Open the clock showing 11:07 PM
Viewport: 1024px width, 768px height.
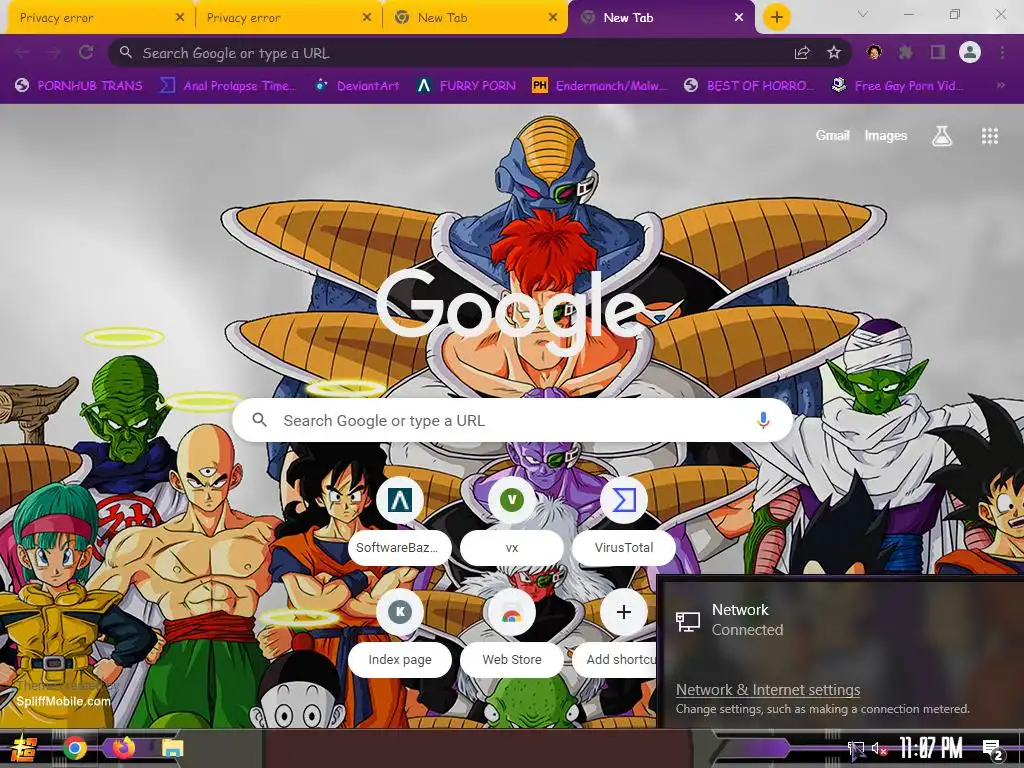click(x=931, y=748)
